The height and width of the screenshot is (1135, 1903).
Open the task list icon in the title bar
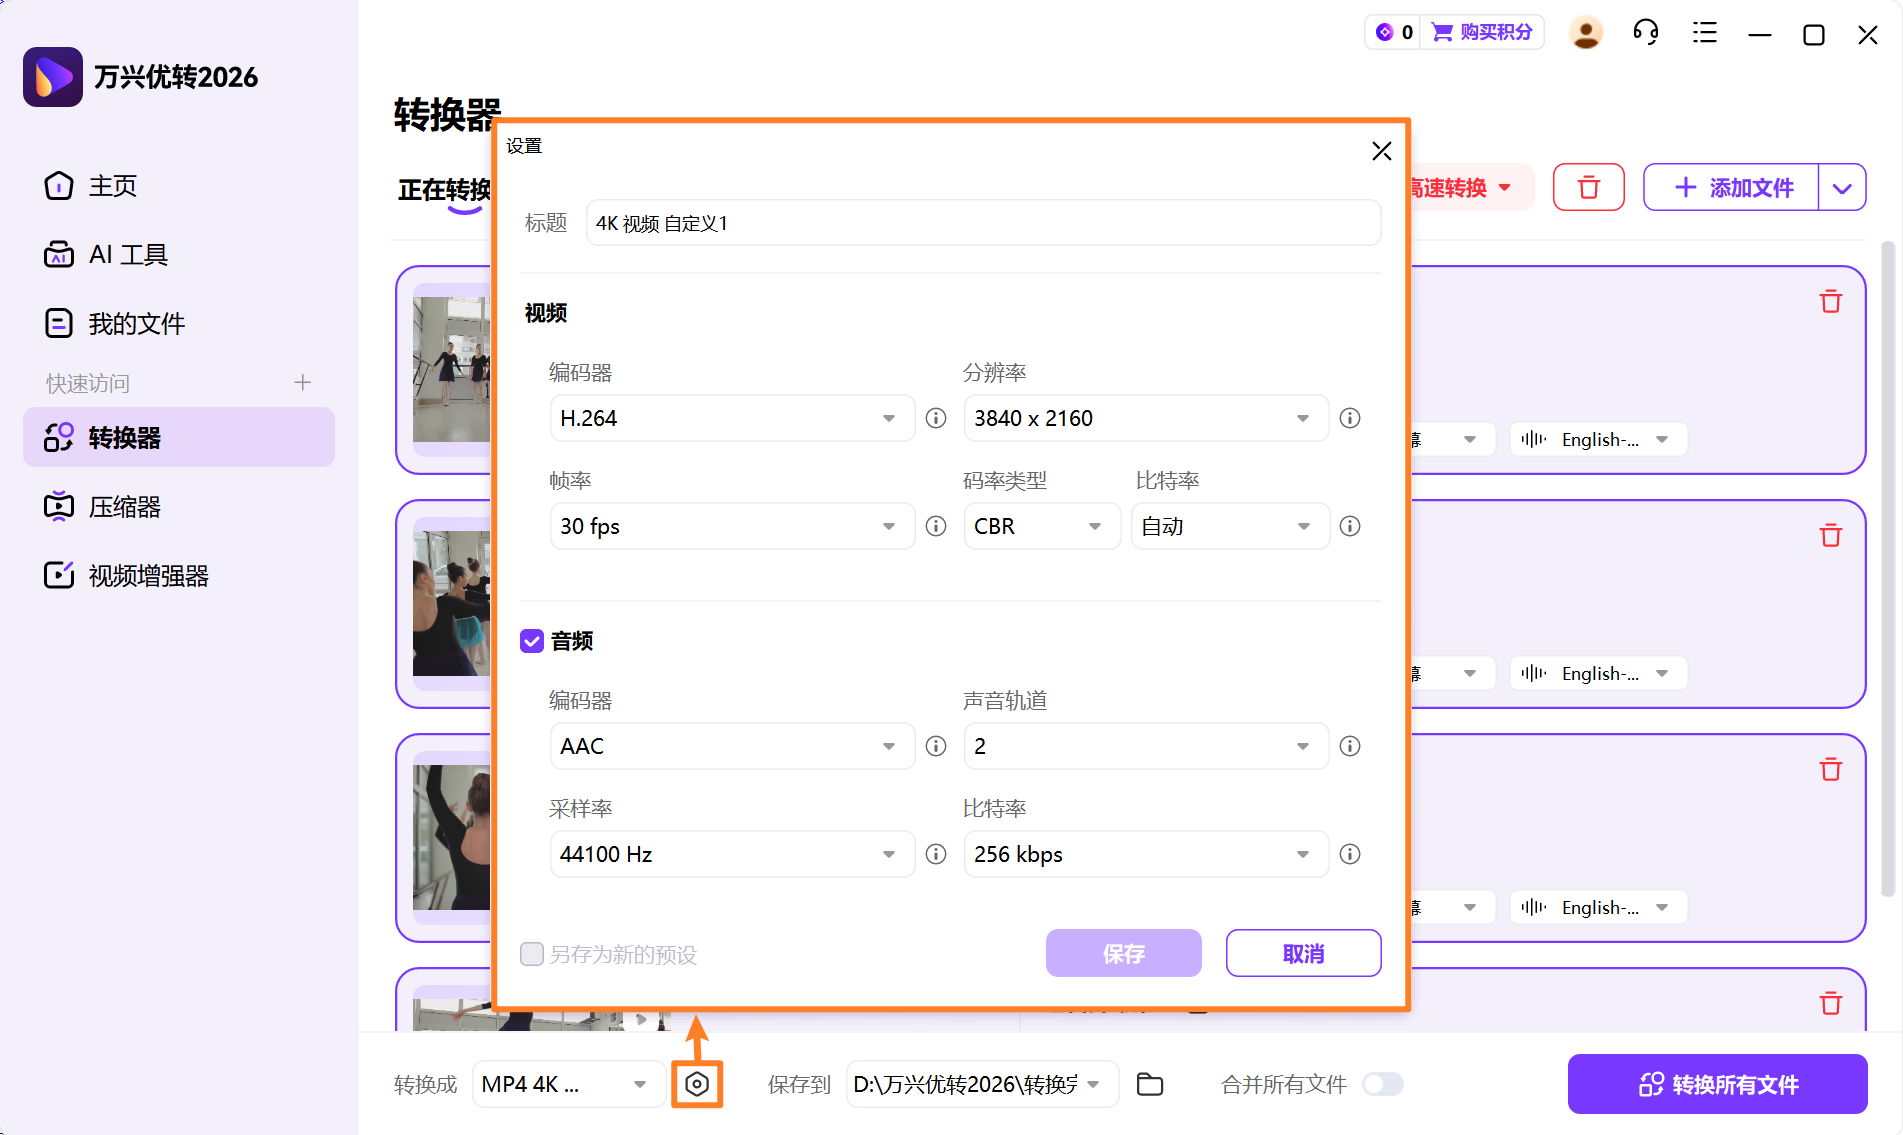point(1704,32)
